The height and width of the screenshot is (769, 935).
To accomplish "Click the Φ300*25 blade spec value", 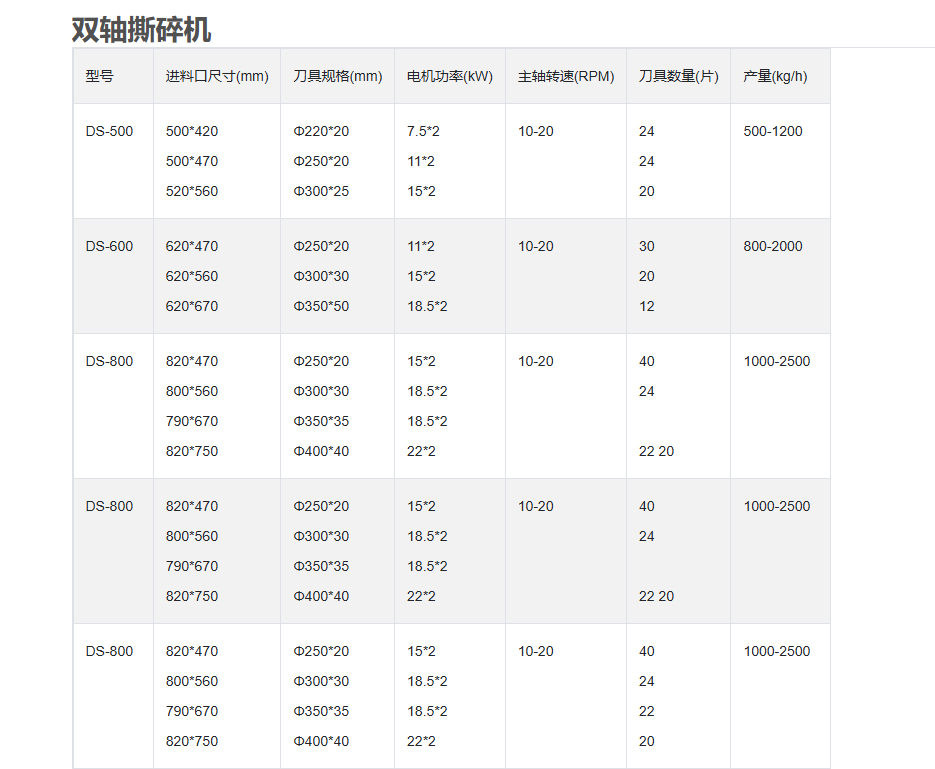I will click(321, 191).
